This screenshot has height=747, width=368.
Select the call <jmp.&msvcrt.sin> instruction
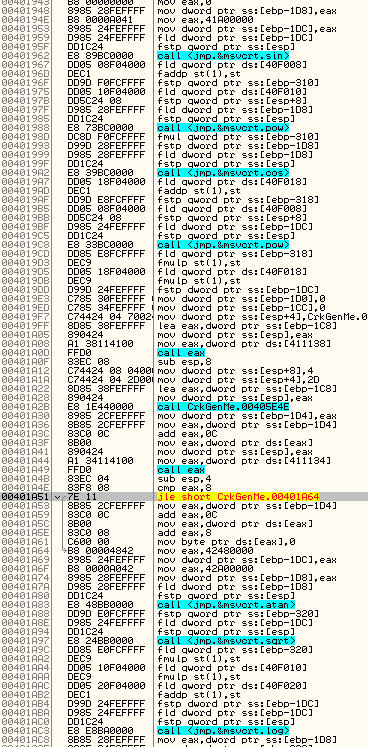pos(223,56)
